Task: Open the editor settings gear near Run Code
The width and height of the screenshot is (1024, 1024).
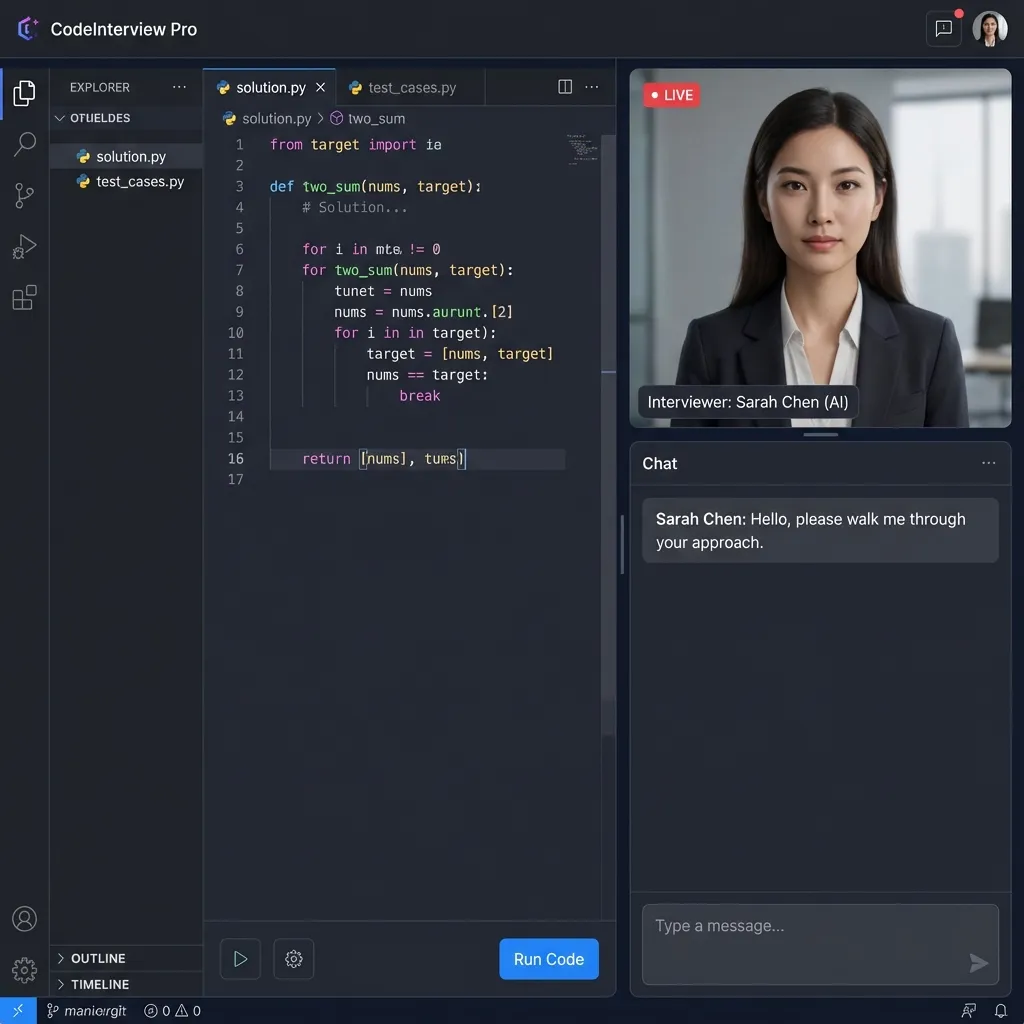Action: click(x=293, y=958)
